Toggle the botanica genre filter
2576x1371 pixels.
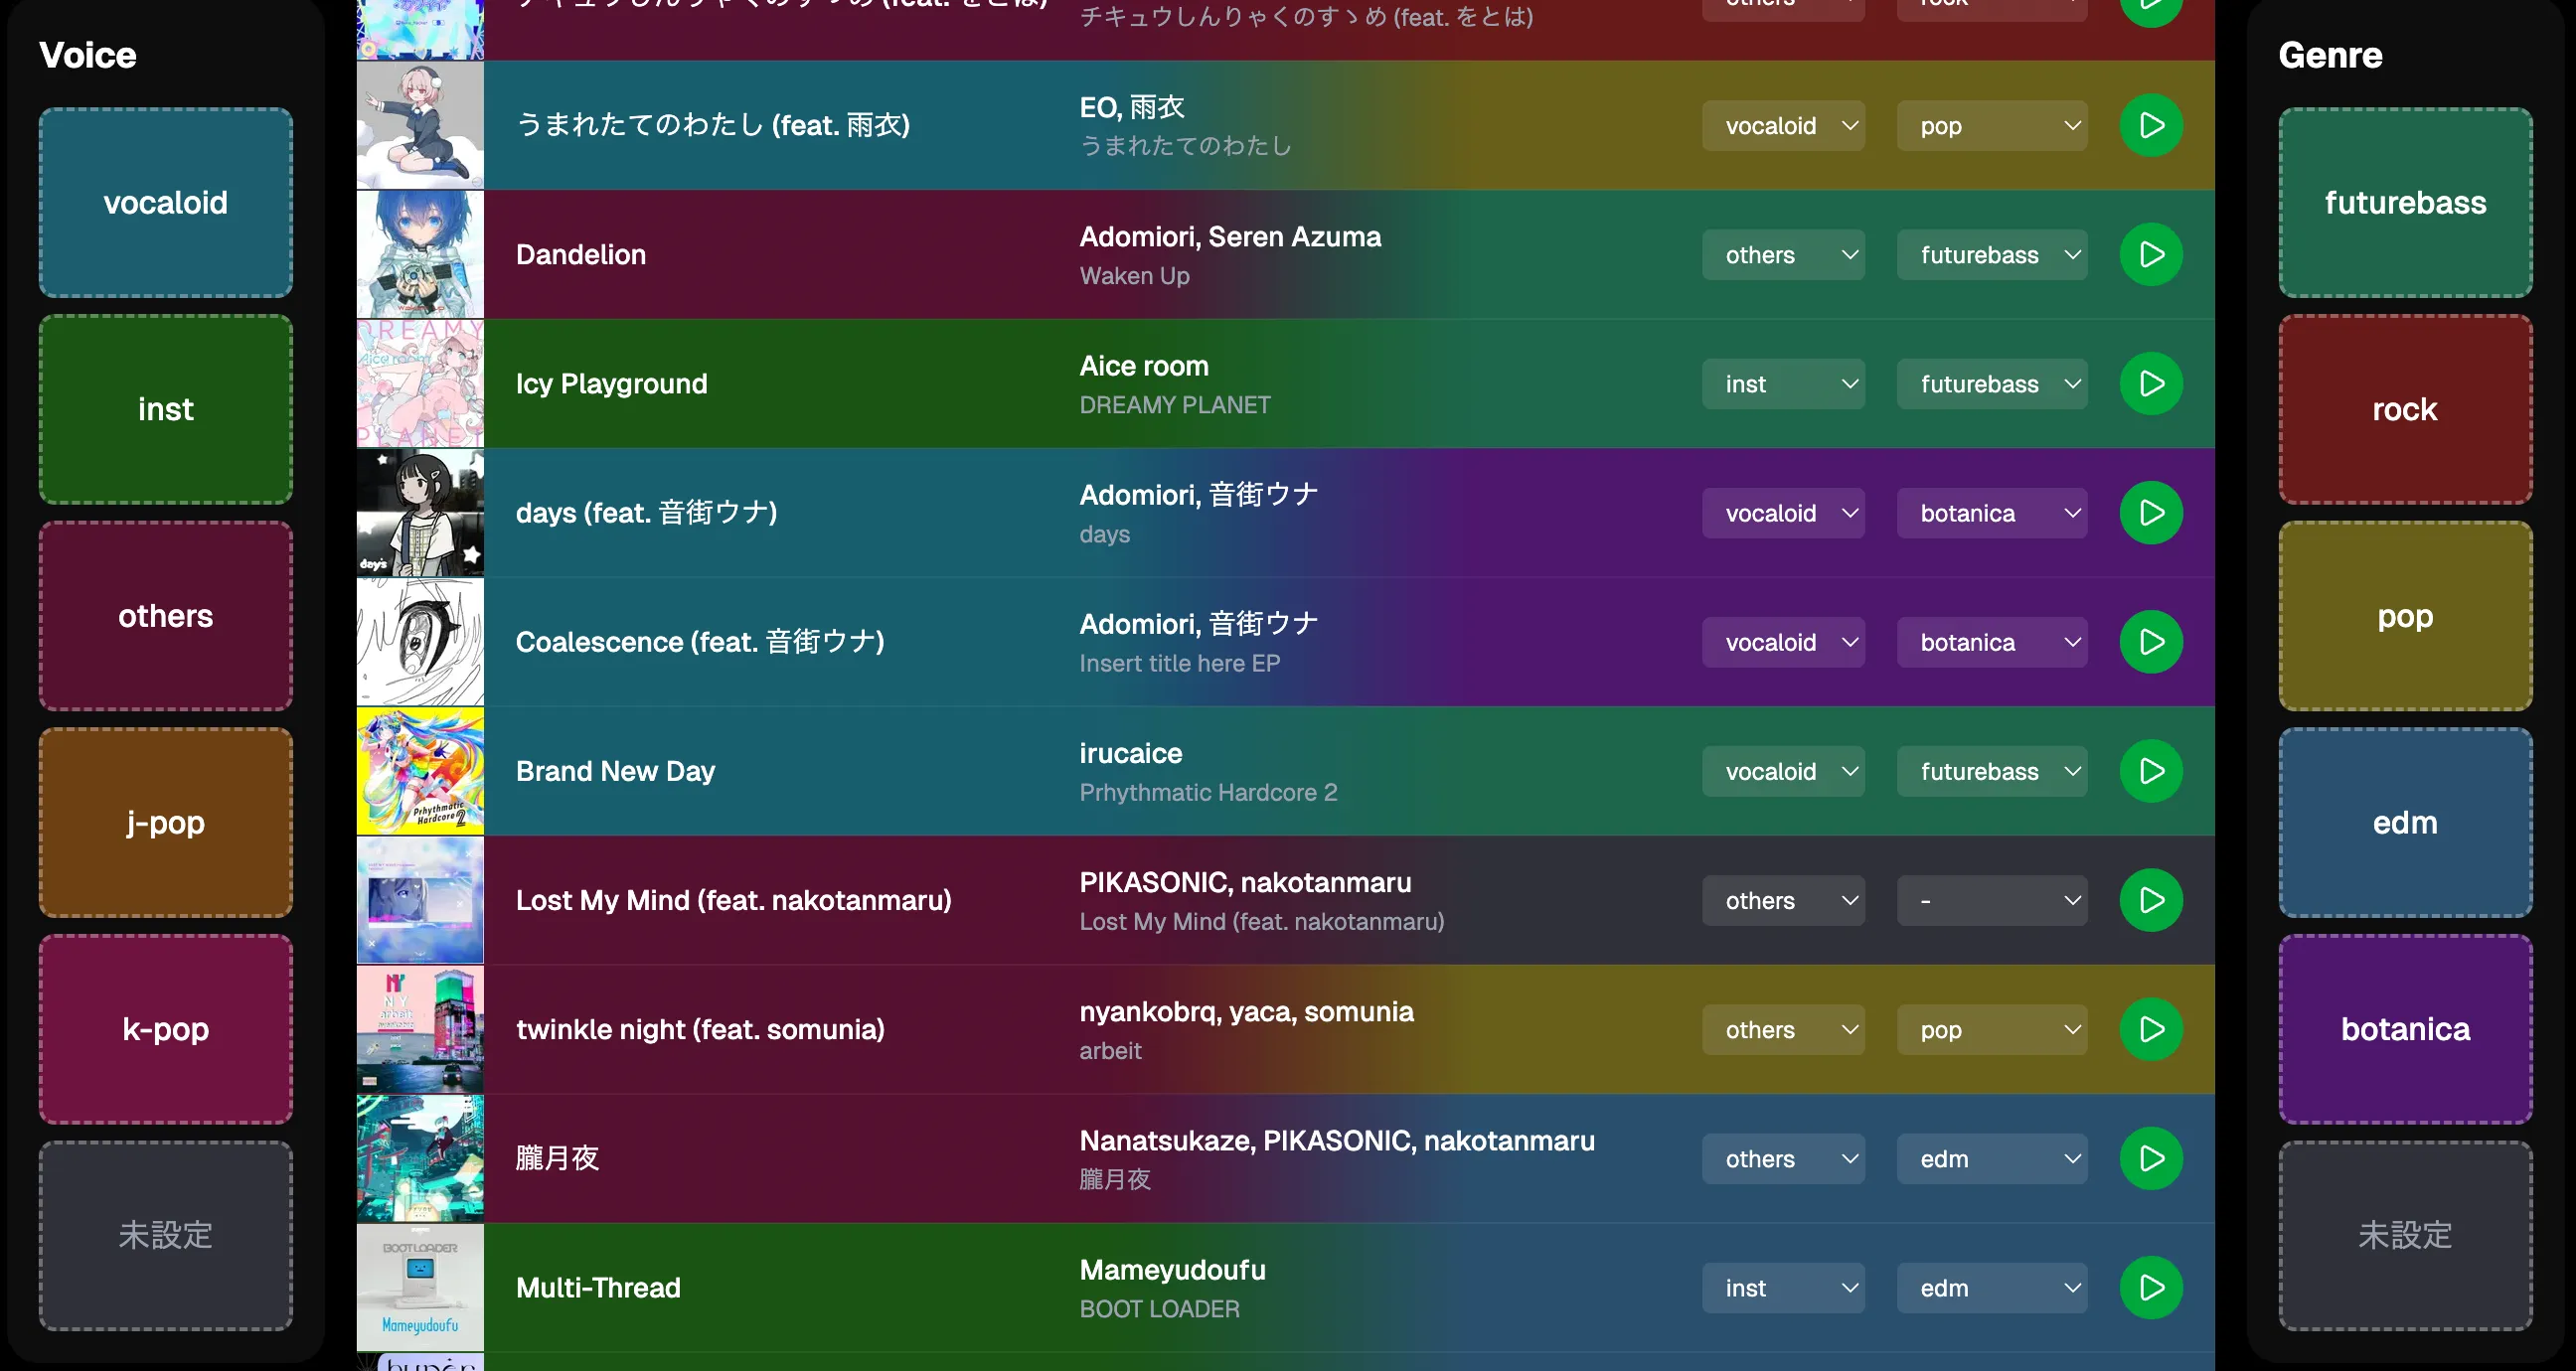[x=2405, y=1029]
